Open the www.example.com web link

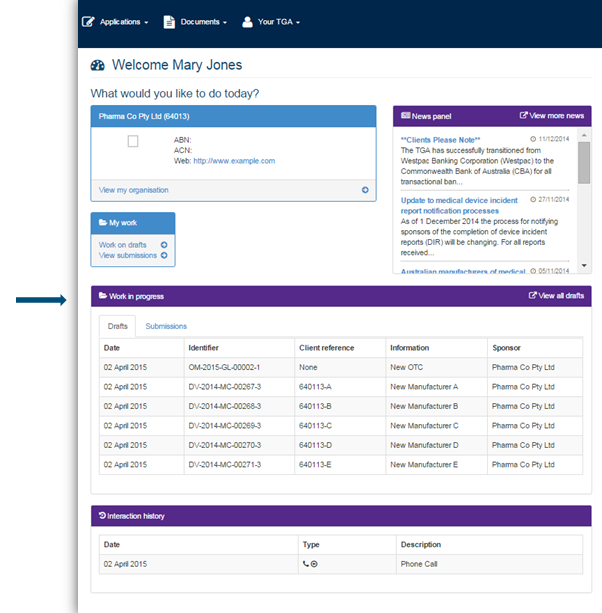point(234,160)
